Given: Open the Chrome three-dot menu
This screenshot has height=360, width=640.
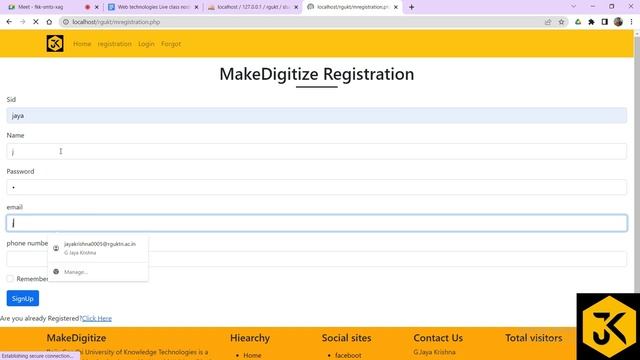Looking at the screenshot, I should [x=631, y=22].
